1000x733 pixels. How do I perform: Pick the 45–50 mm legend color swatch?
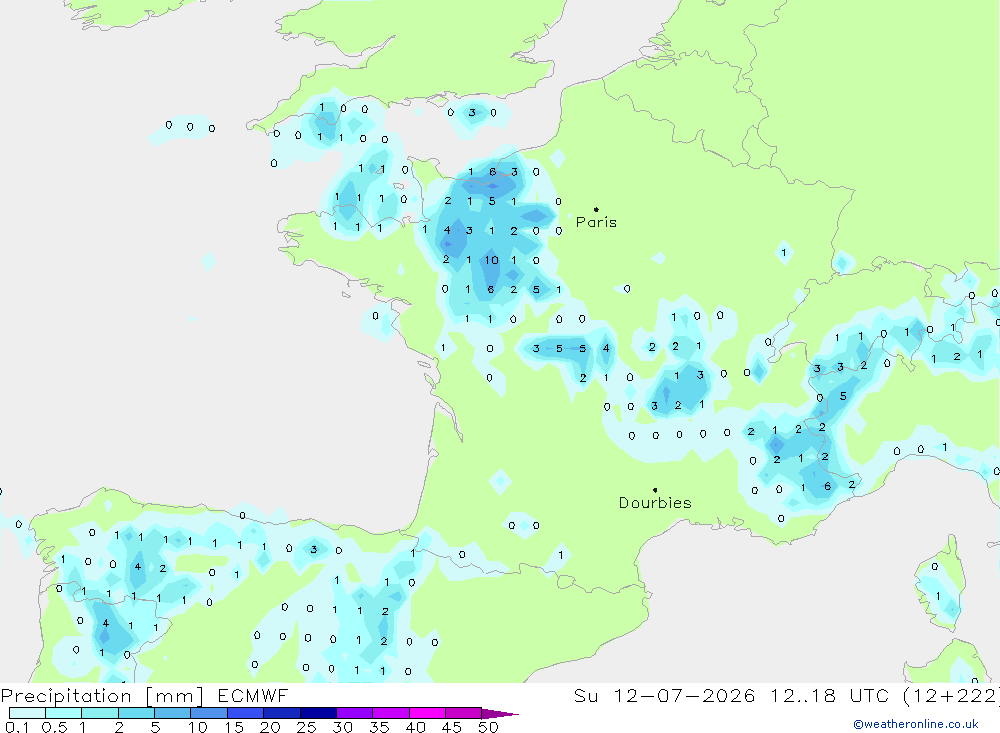click(x=464, y=713)
